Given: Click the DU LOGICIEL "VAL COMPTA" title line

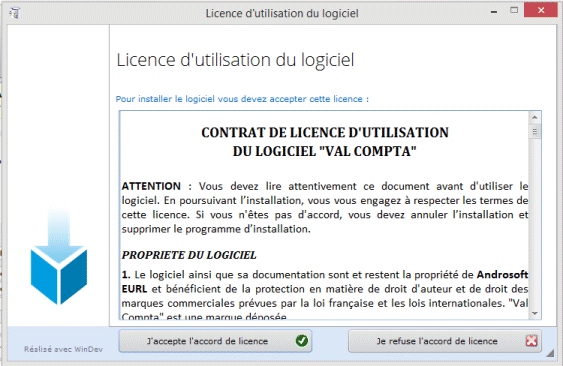Looking at the screenshot, I should pos(325,151).
